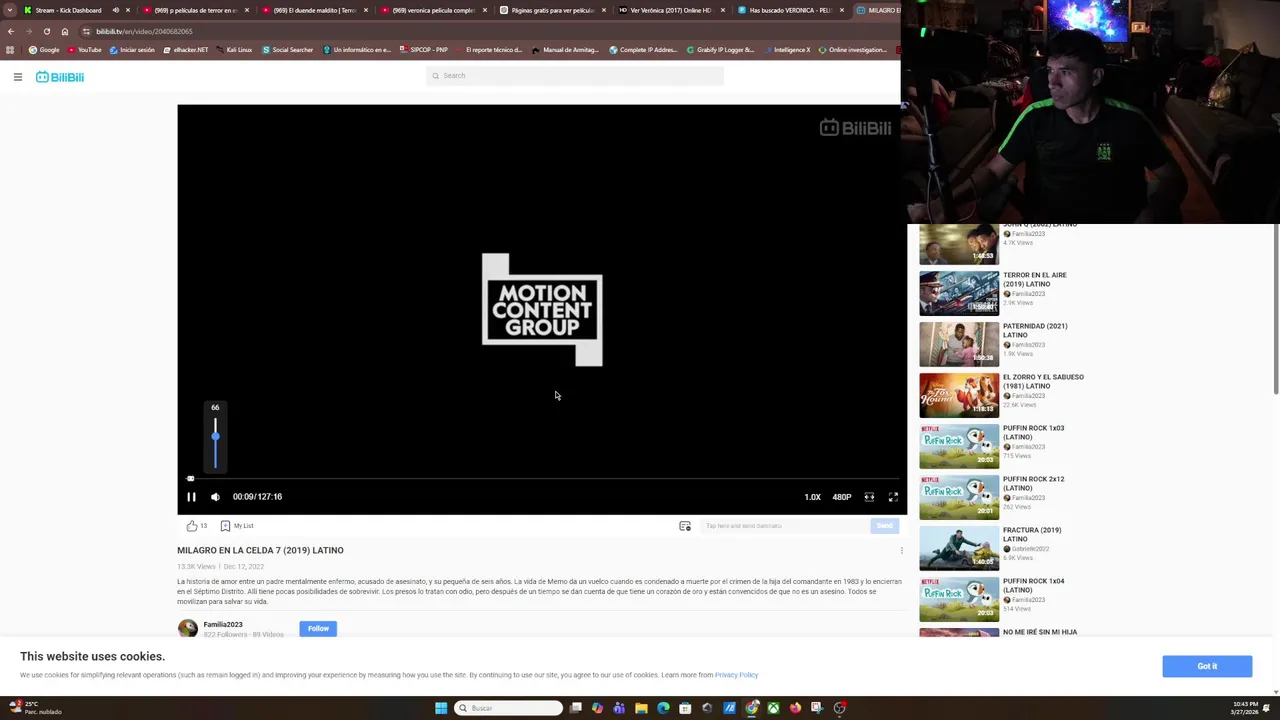Open the Social Searcher bookmark
The image size is (1280, 720).
(288, 50)
